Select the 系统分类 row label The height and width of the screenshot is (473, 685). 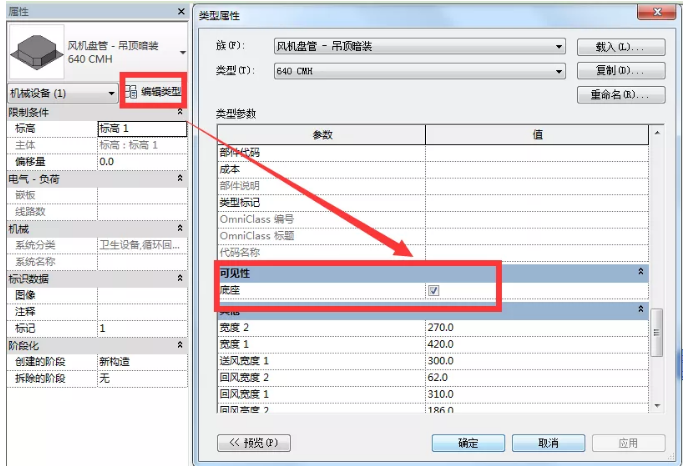click(x=35, y=245)
